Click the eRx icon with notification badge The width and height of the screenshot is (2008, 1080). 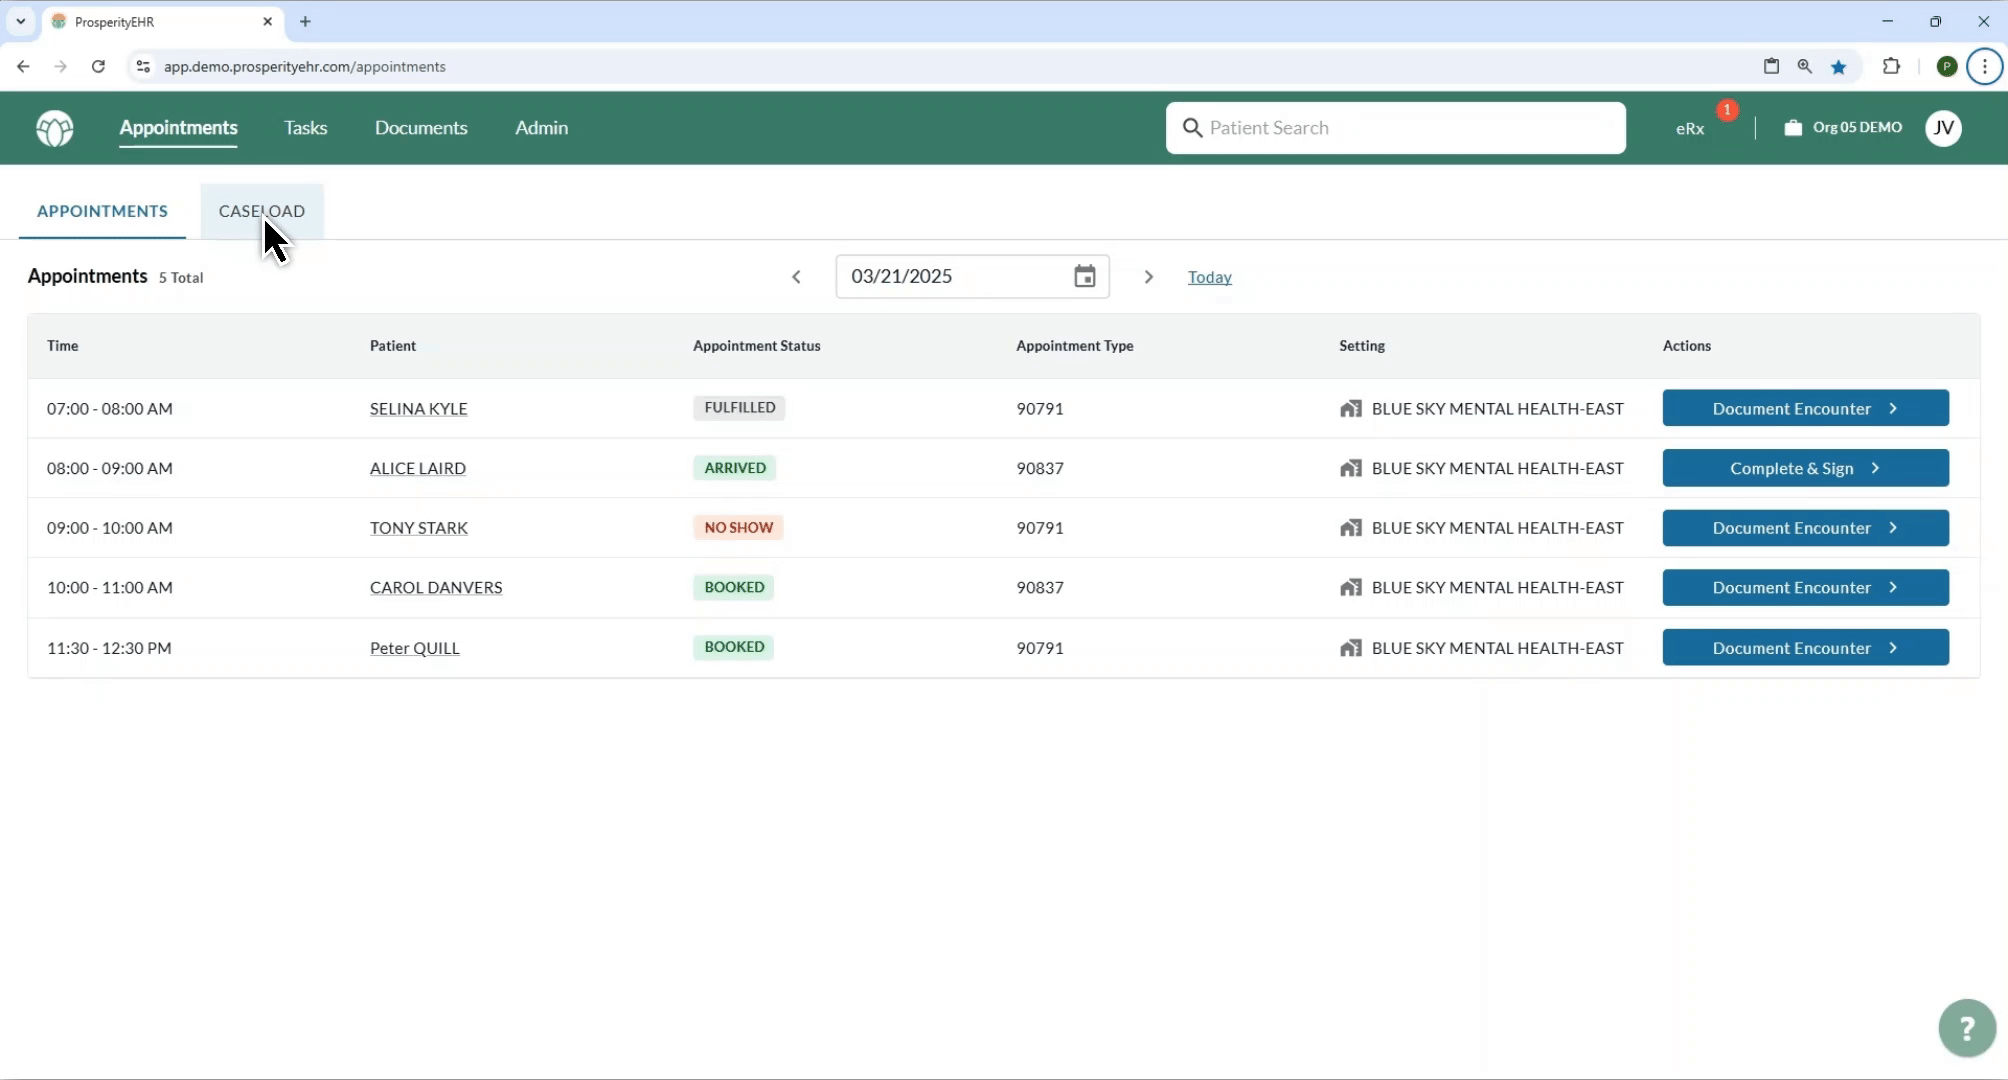pyautogui.click(x=1690, y=128)
